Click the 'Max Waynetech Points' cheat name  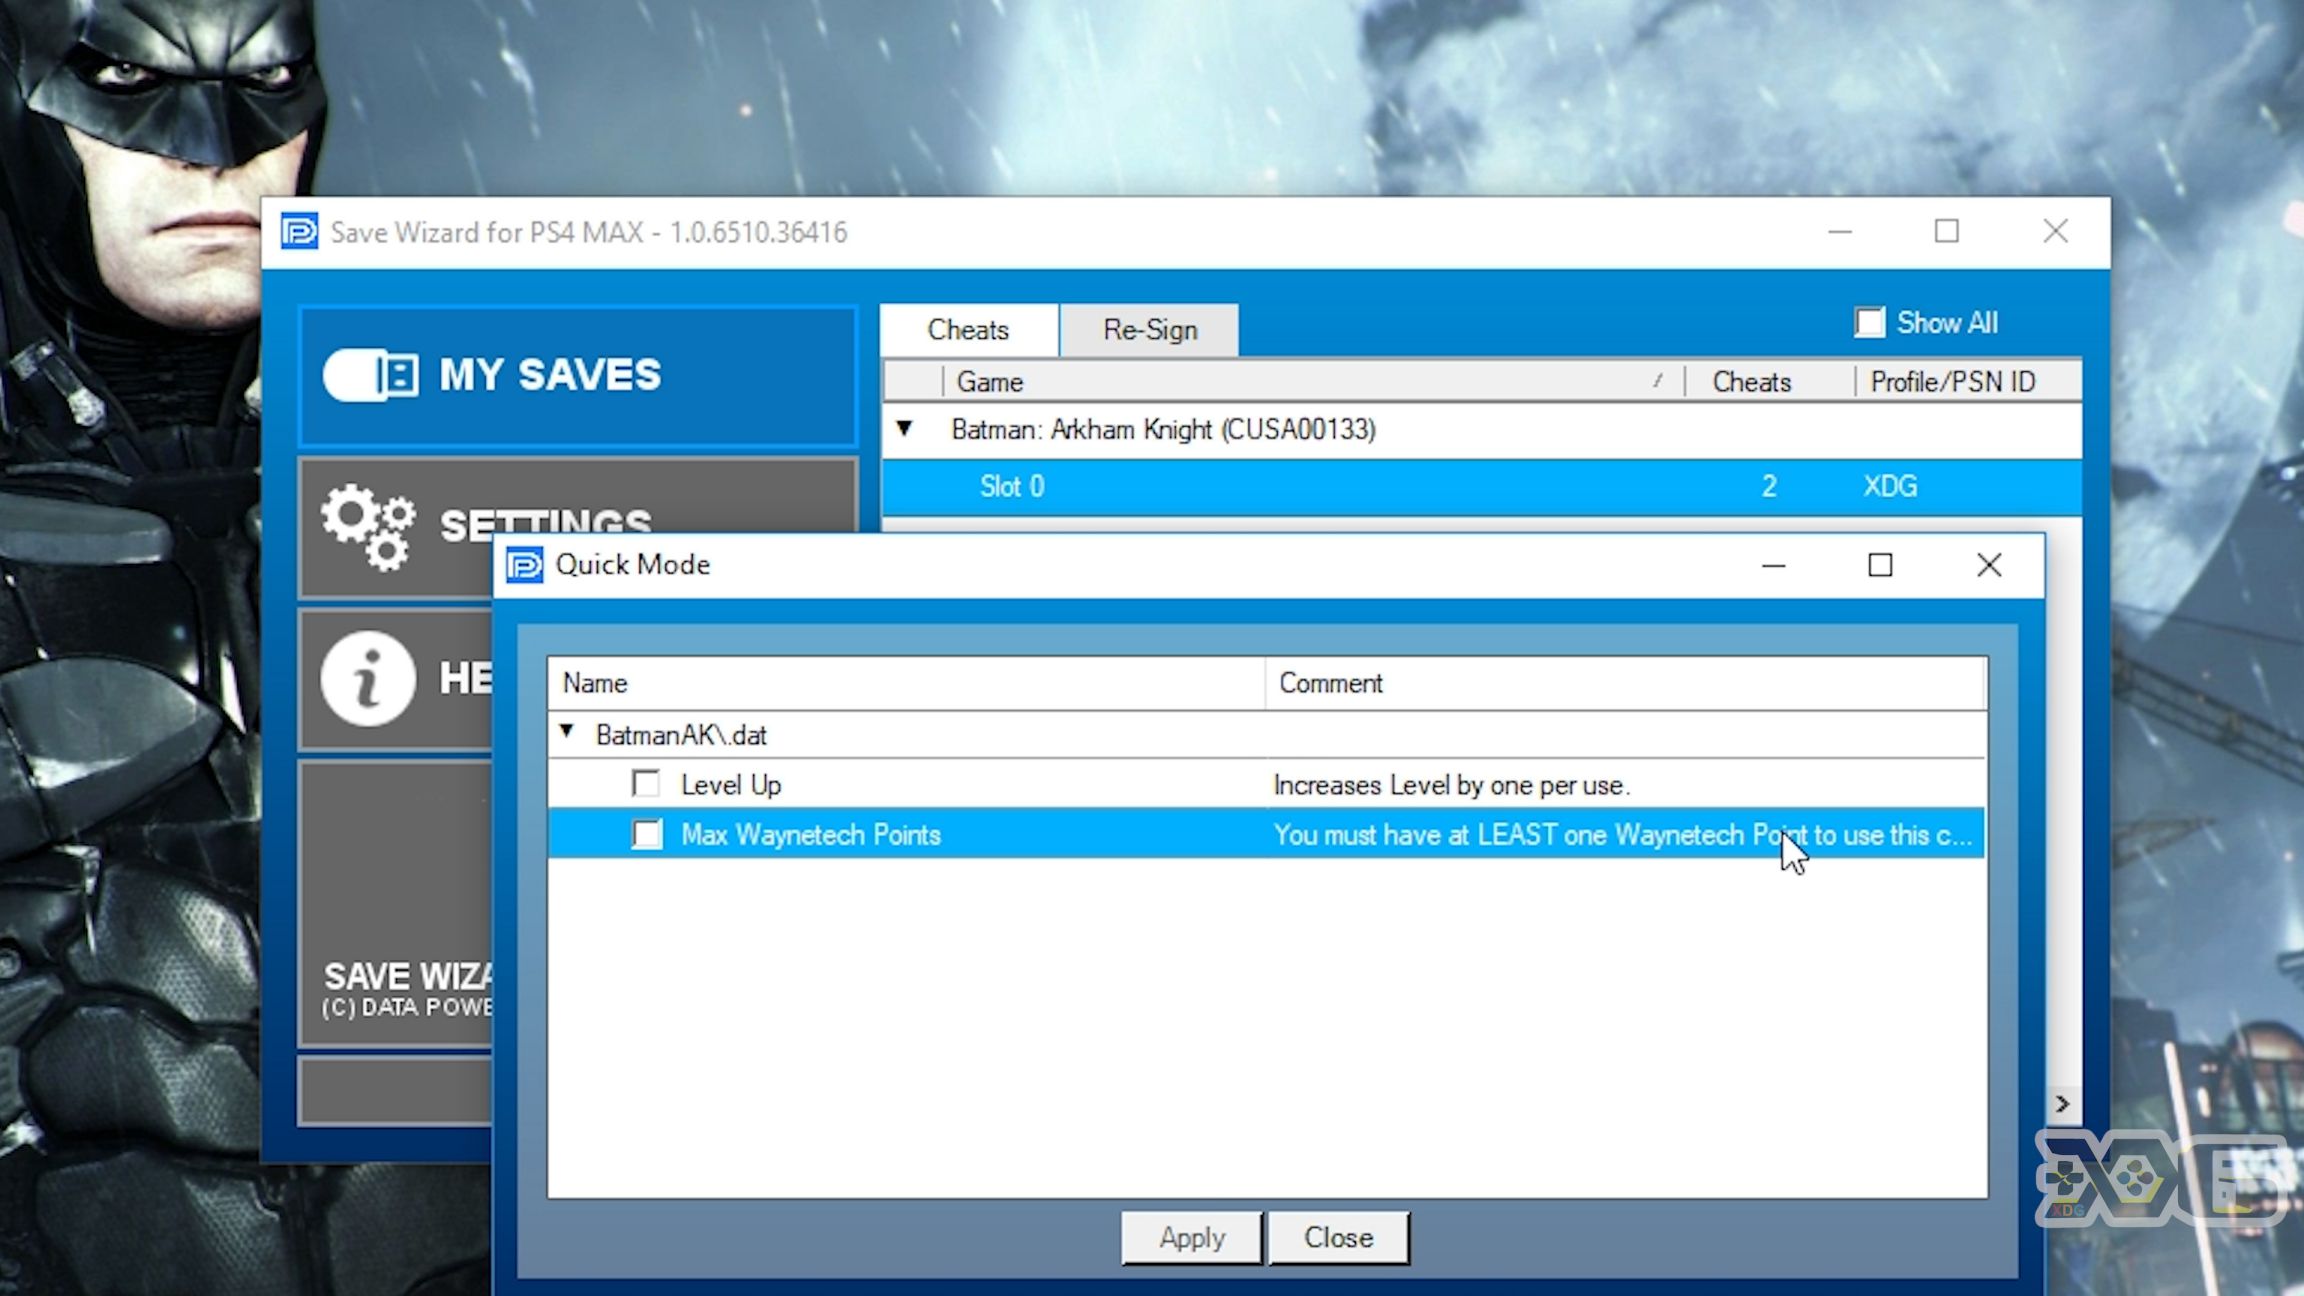tap(811, 835)
